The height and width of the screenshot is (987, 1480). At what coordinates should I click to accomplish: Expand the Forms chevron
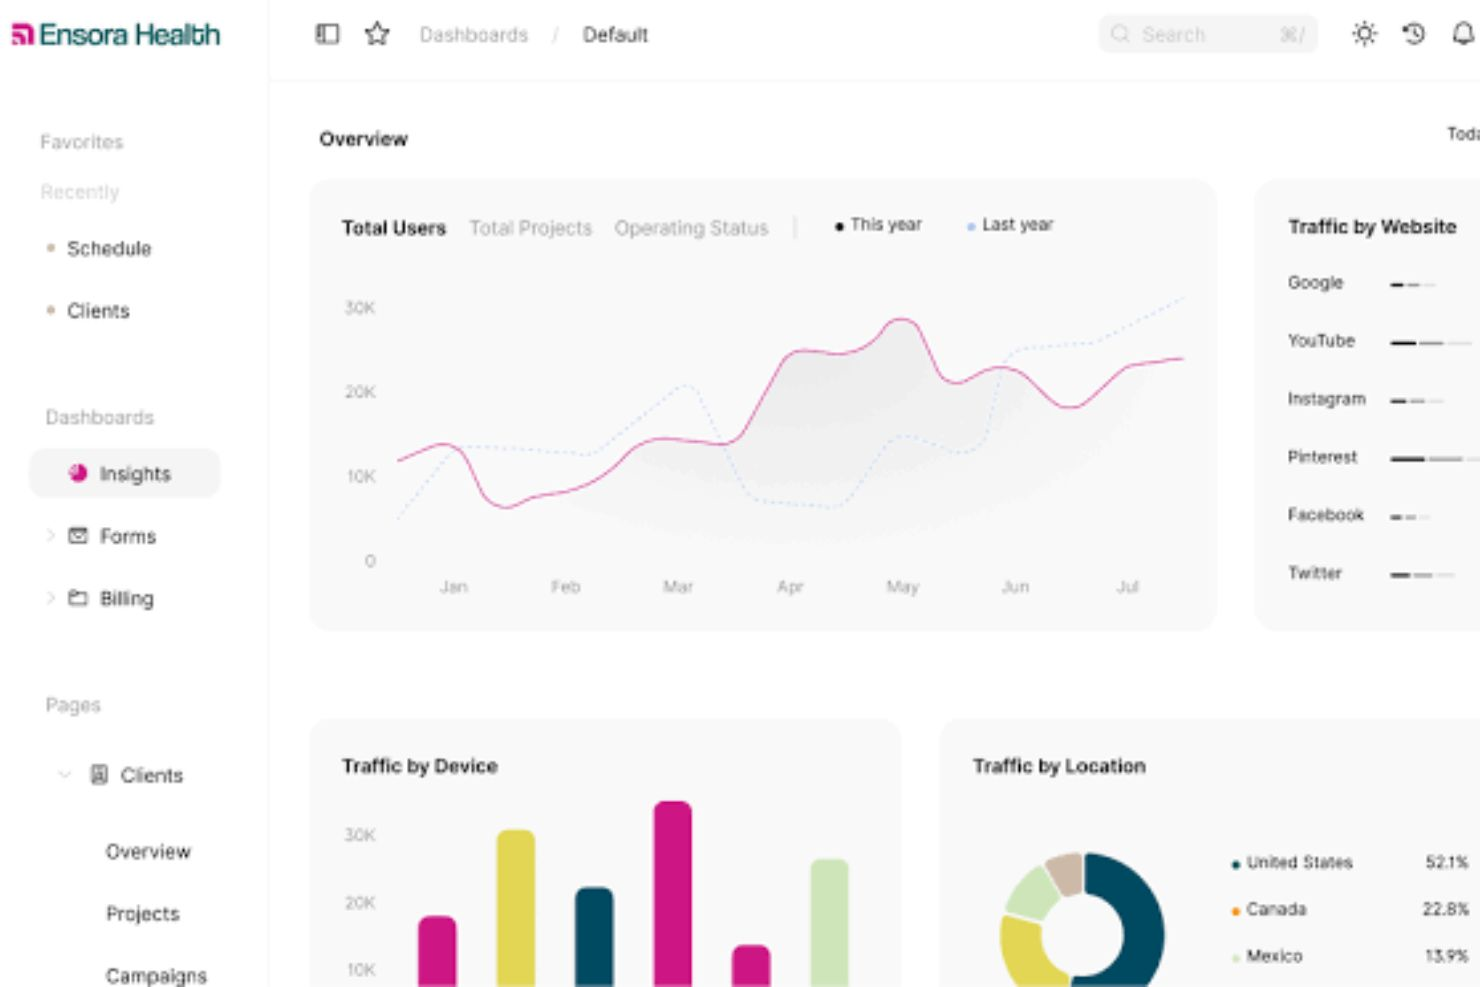point(50,535)
